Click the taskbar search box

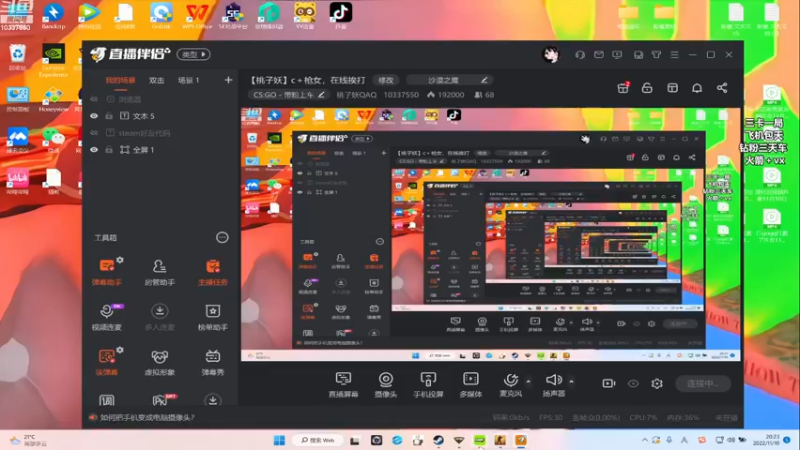[x=317, y=440]
